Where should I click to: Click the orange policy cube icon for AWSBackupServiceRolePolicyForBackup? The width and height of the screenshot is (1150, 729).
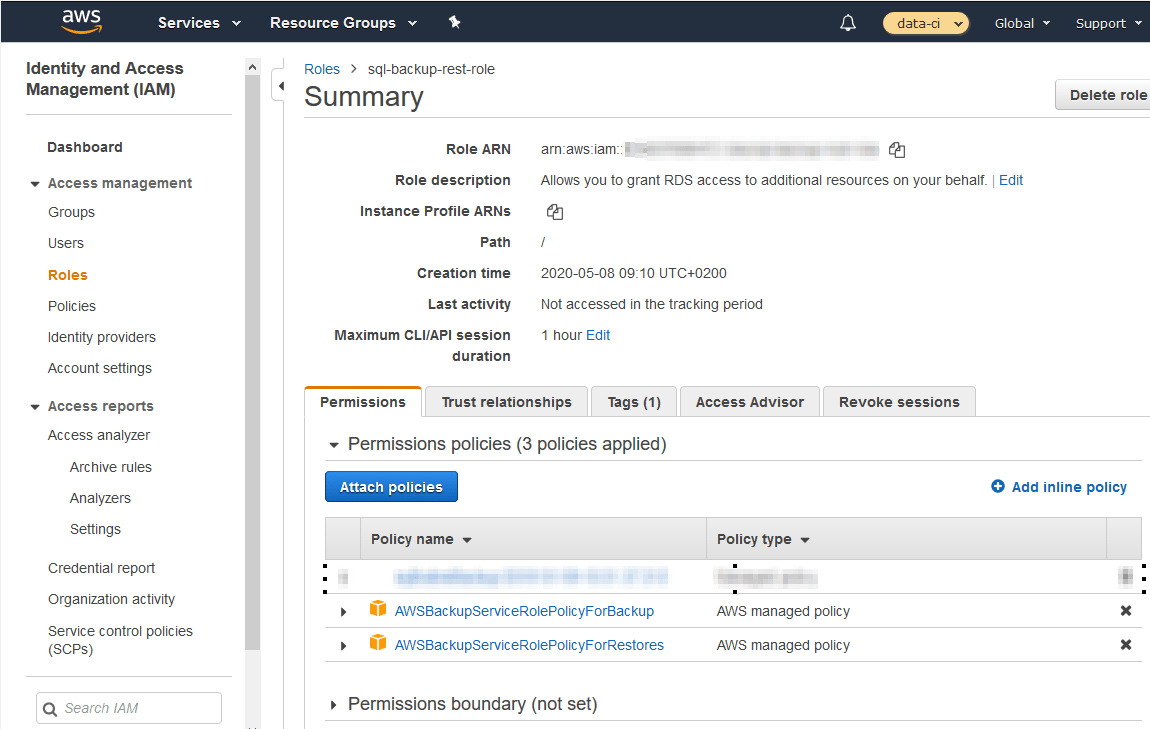[x=377, y=610]
